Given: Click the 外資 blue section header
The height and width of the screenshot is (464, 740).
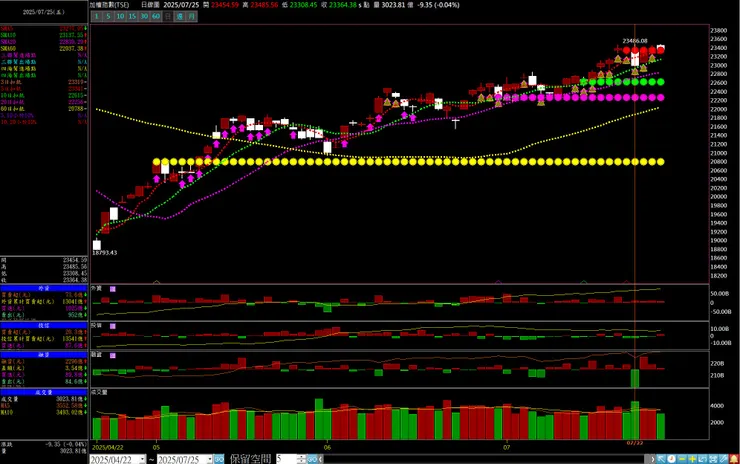Looking at the screenshot, I should 44,288.
